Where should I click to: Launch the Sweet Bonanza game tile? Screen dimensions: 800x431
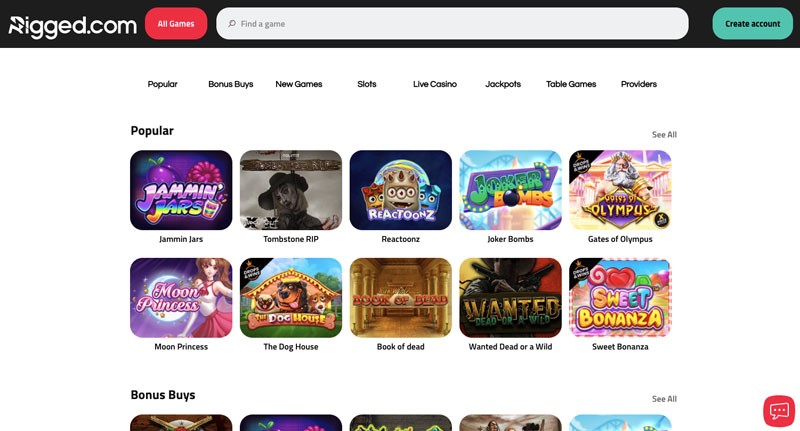[620, 297]
